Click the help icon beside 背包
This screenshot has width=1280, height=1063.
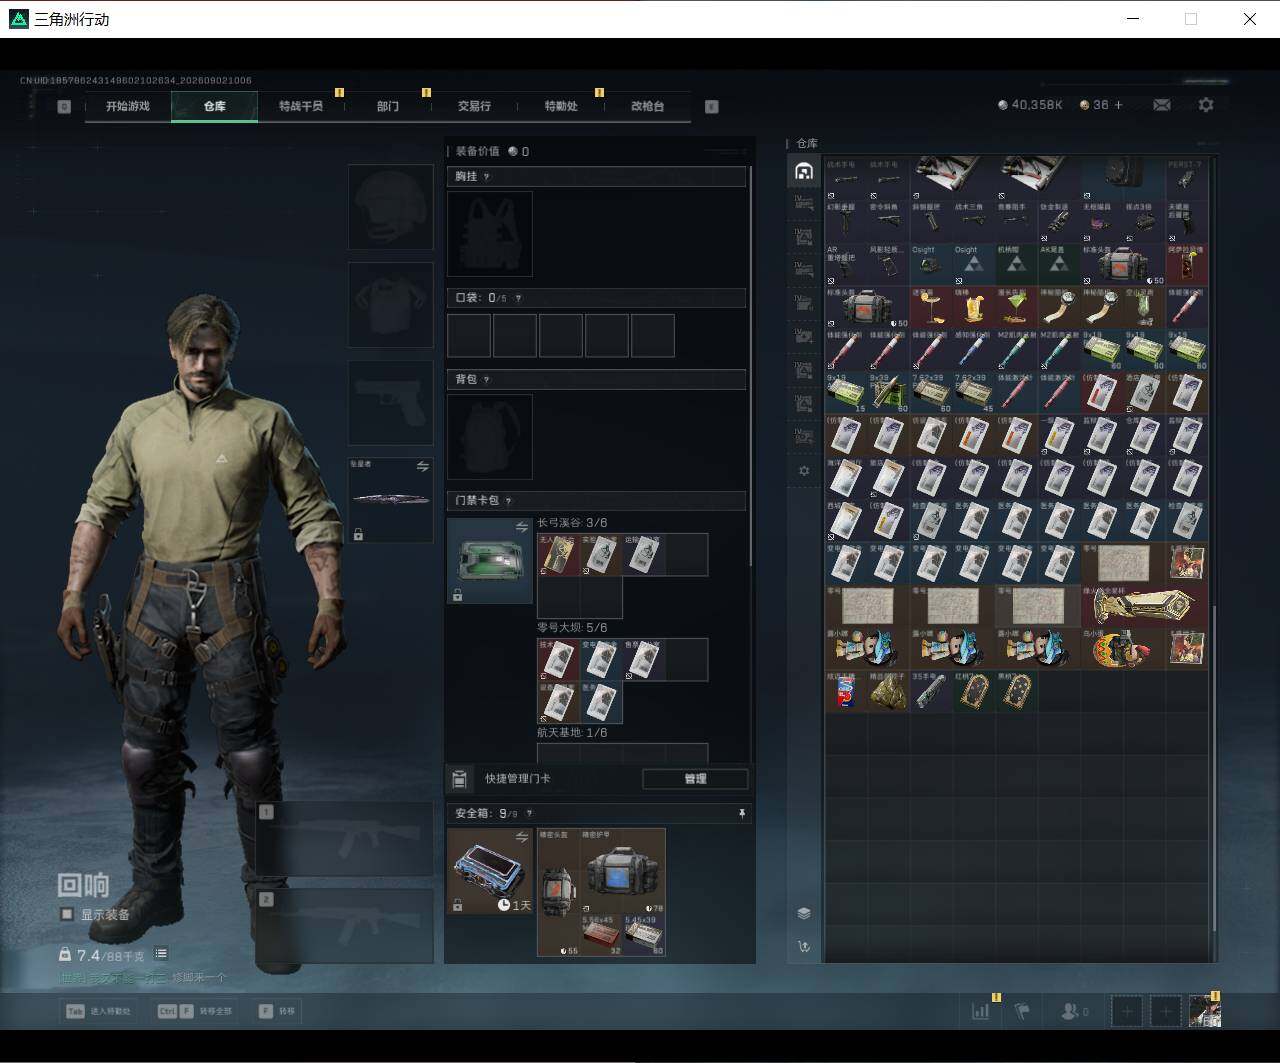487,380
